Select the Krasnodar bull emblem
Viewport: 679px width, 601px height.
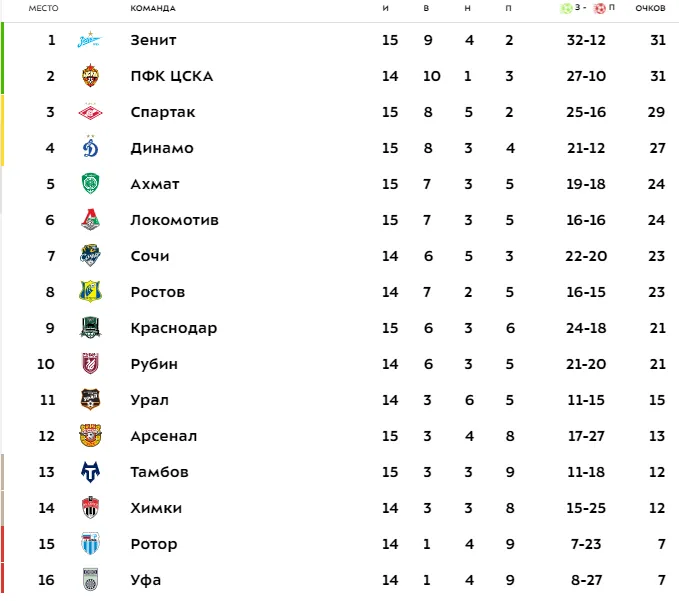coord(90,327)
